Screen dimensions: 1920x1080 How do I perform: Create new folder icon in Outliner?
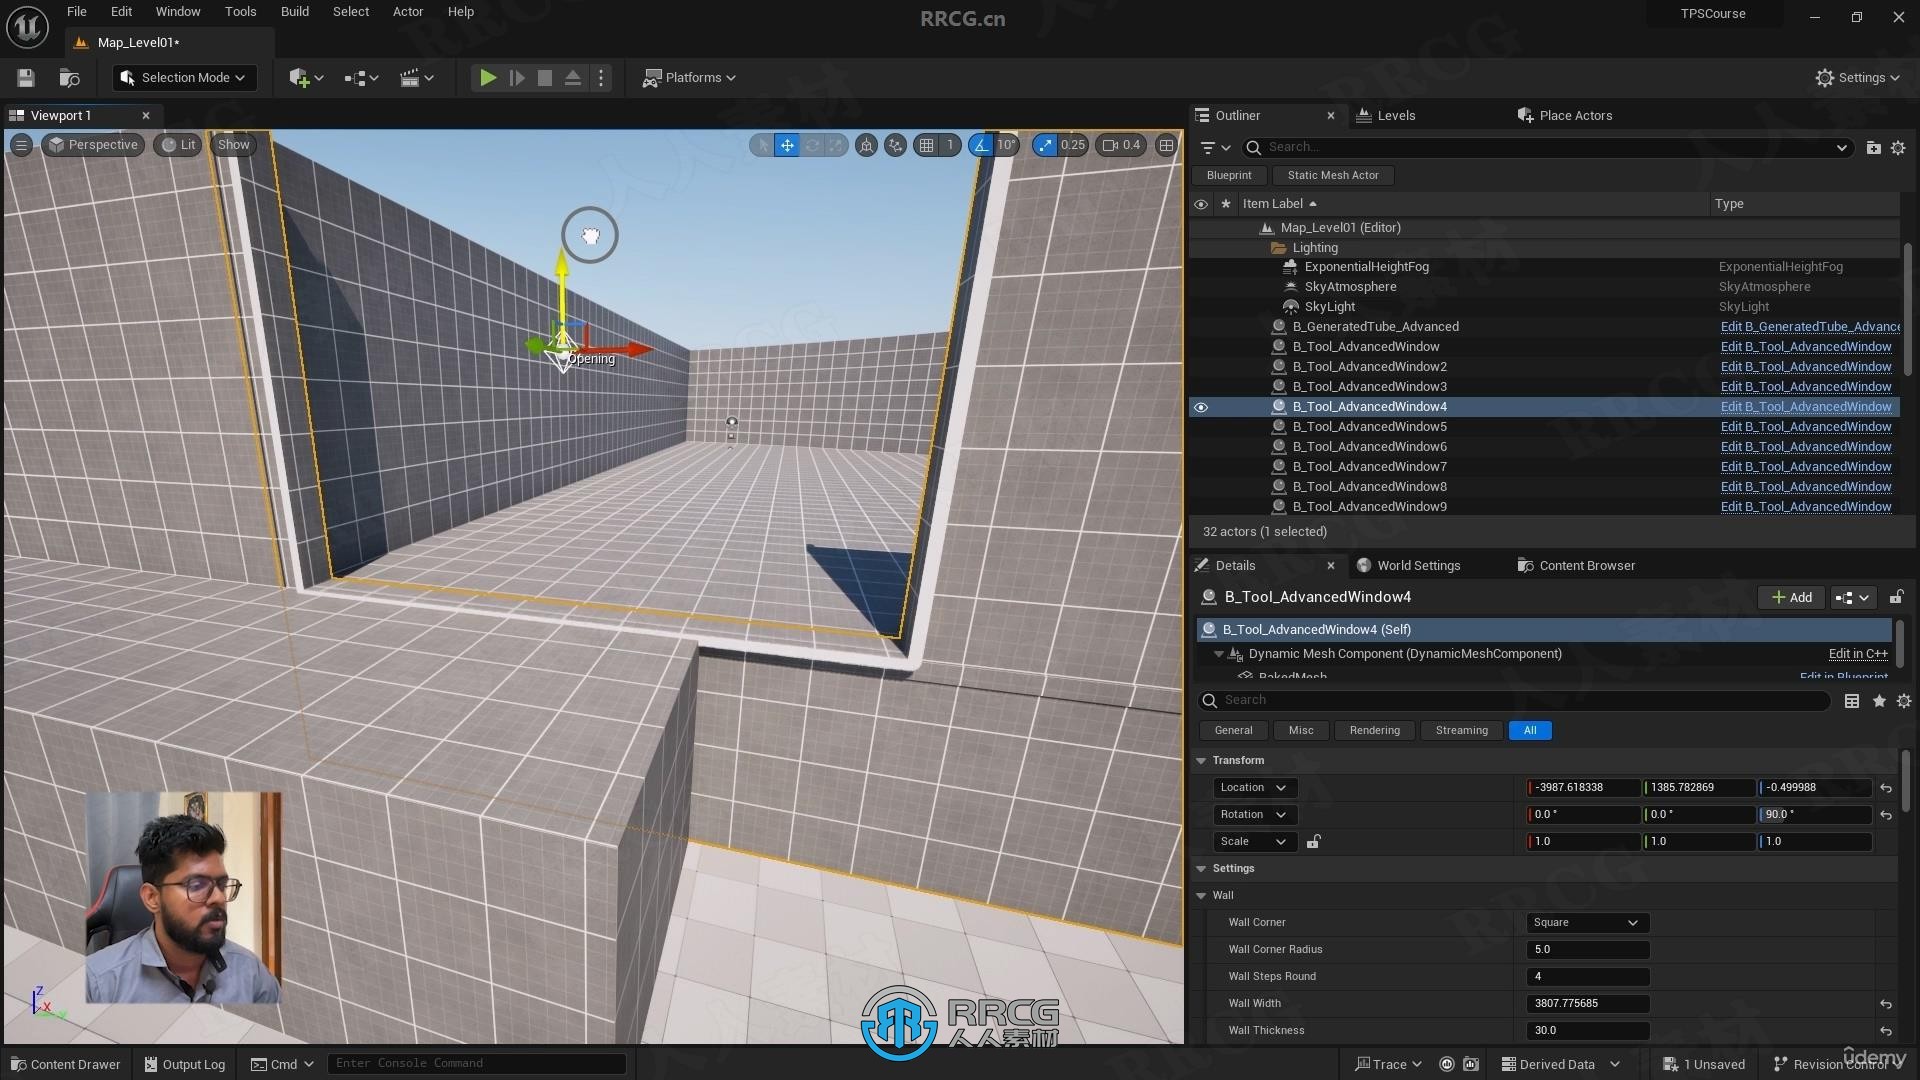pos(1873,148)
